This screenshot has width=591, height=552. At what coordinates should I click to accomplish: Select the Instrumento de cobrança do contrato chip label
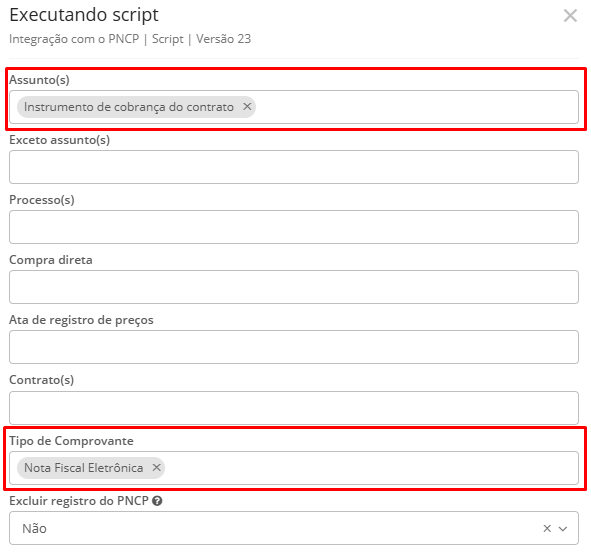(x=129, y=107)
